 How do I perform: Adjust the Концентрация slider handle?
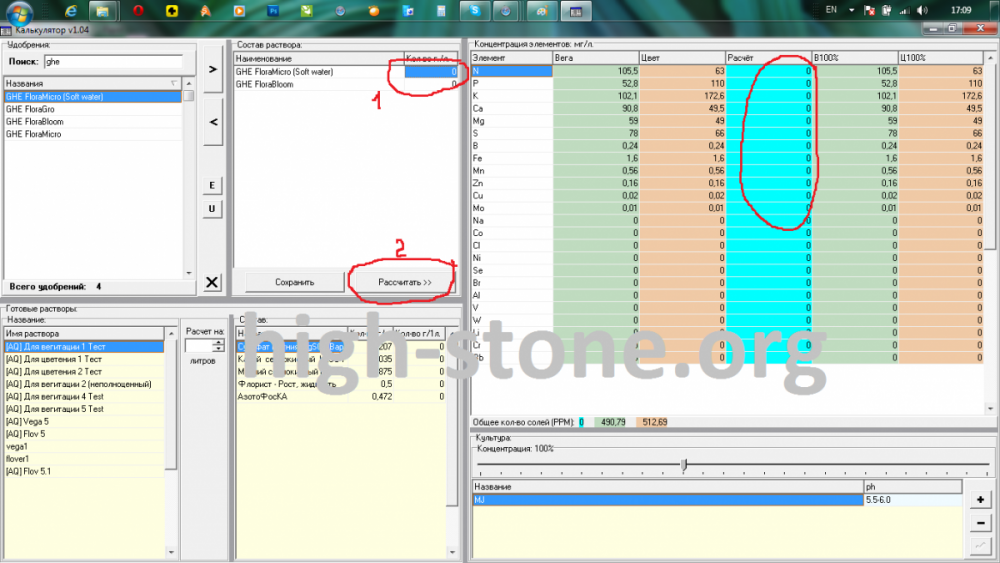[x=684, y=465]
